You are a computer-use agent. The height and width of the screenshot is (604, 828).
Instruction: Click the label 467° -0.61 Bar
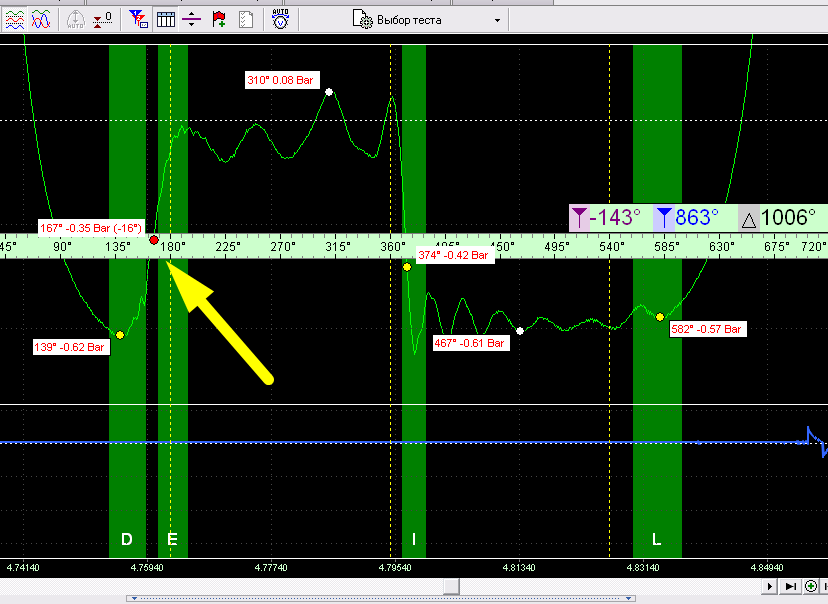pos(471,343)
